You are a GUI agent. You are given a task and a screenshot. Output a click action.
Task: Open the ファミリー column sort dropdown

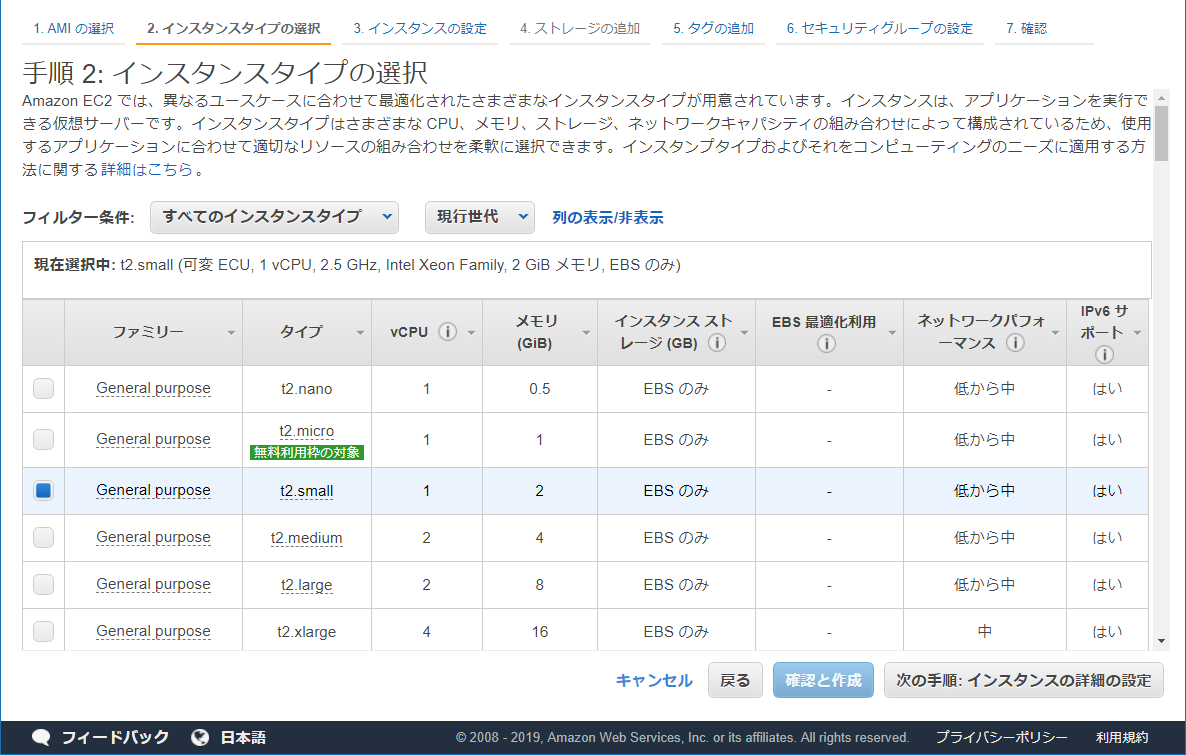(x=233, y=331)
